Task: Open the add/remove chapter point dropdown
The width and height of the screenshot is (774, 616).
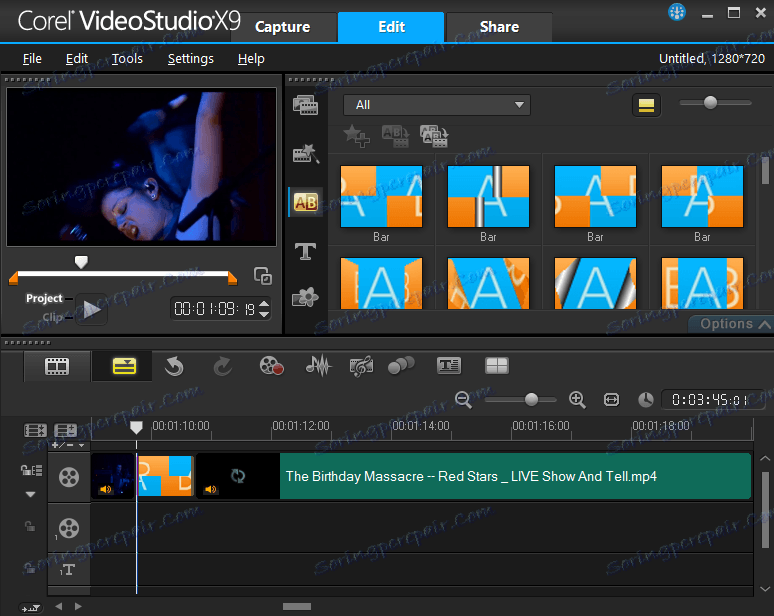Action: point(68,445)
